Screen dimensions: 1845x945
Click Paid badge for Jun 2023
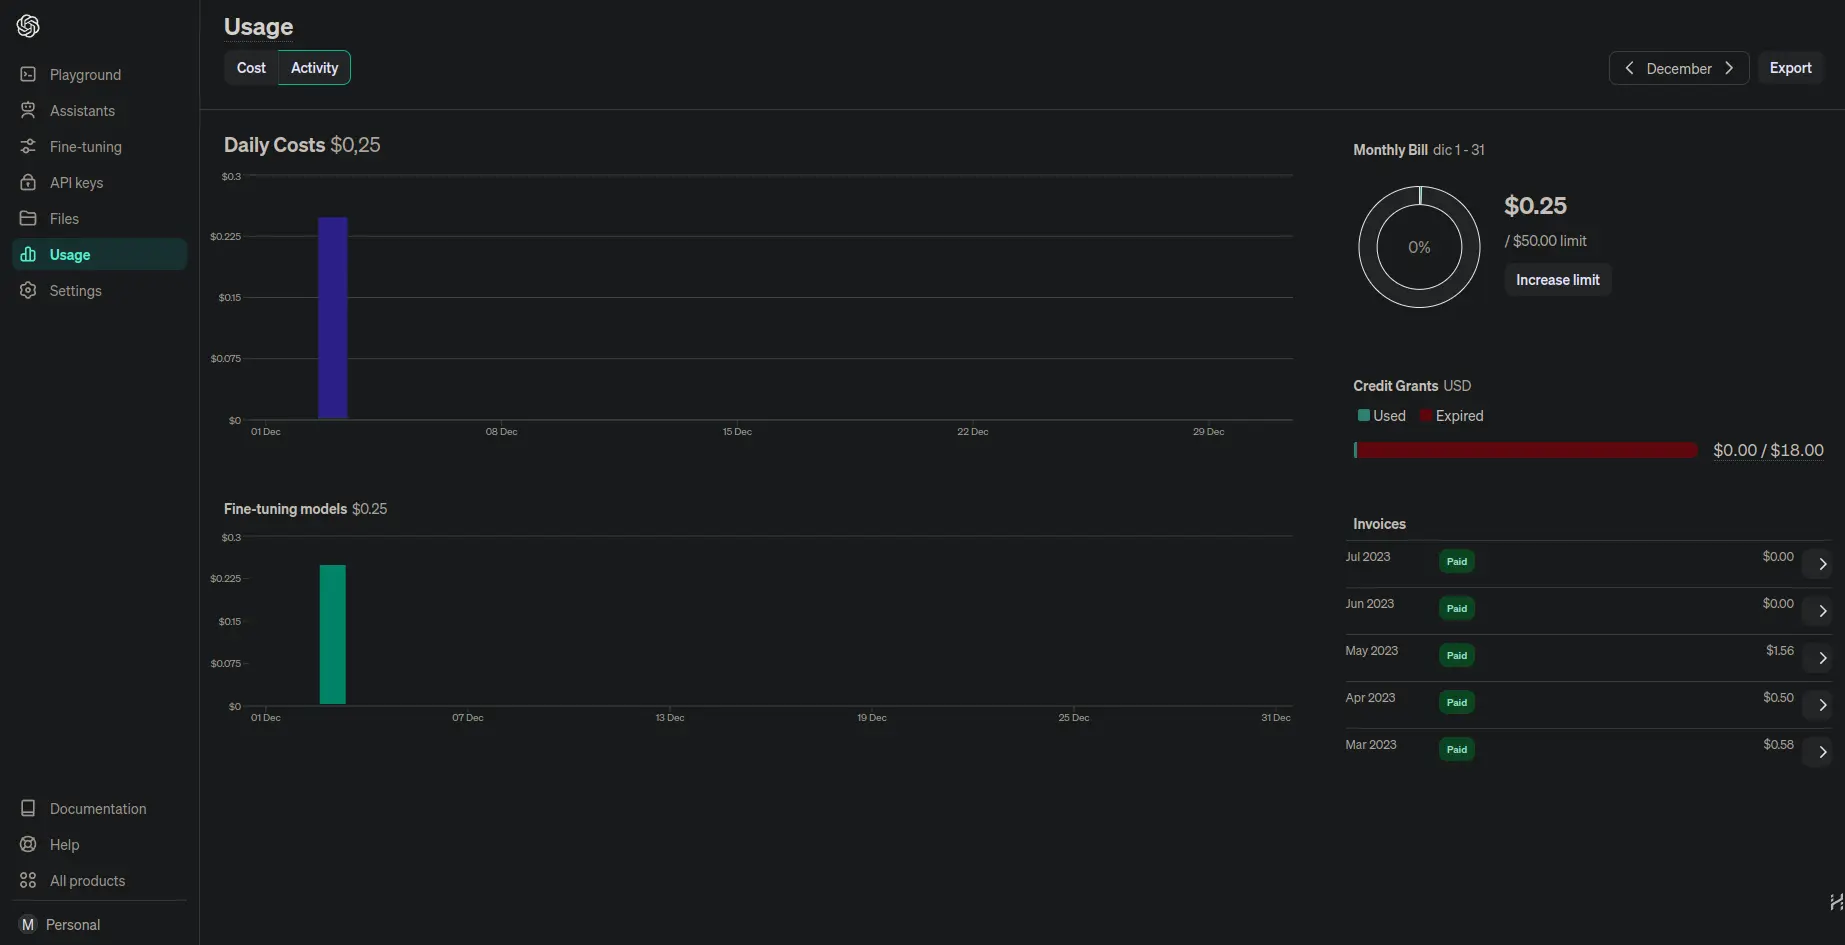pos(1457,608)
